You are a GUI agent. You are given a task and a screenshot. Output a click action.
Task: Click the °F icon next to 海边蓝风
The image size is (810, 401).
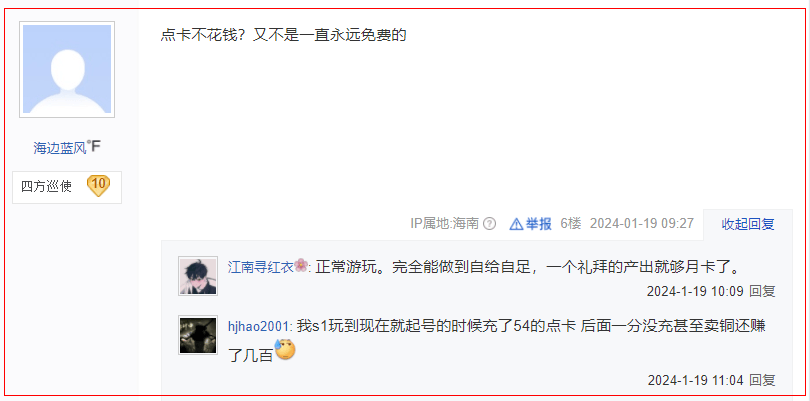[94, 147]
